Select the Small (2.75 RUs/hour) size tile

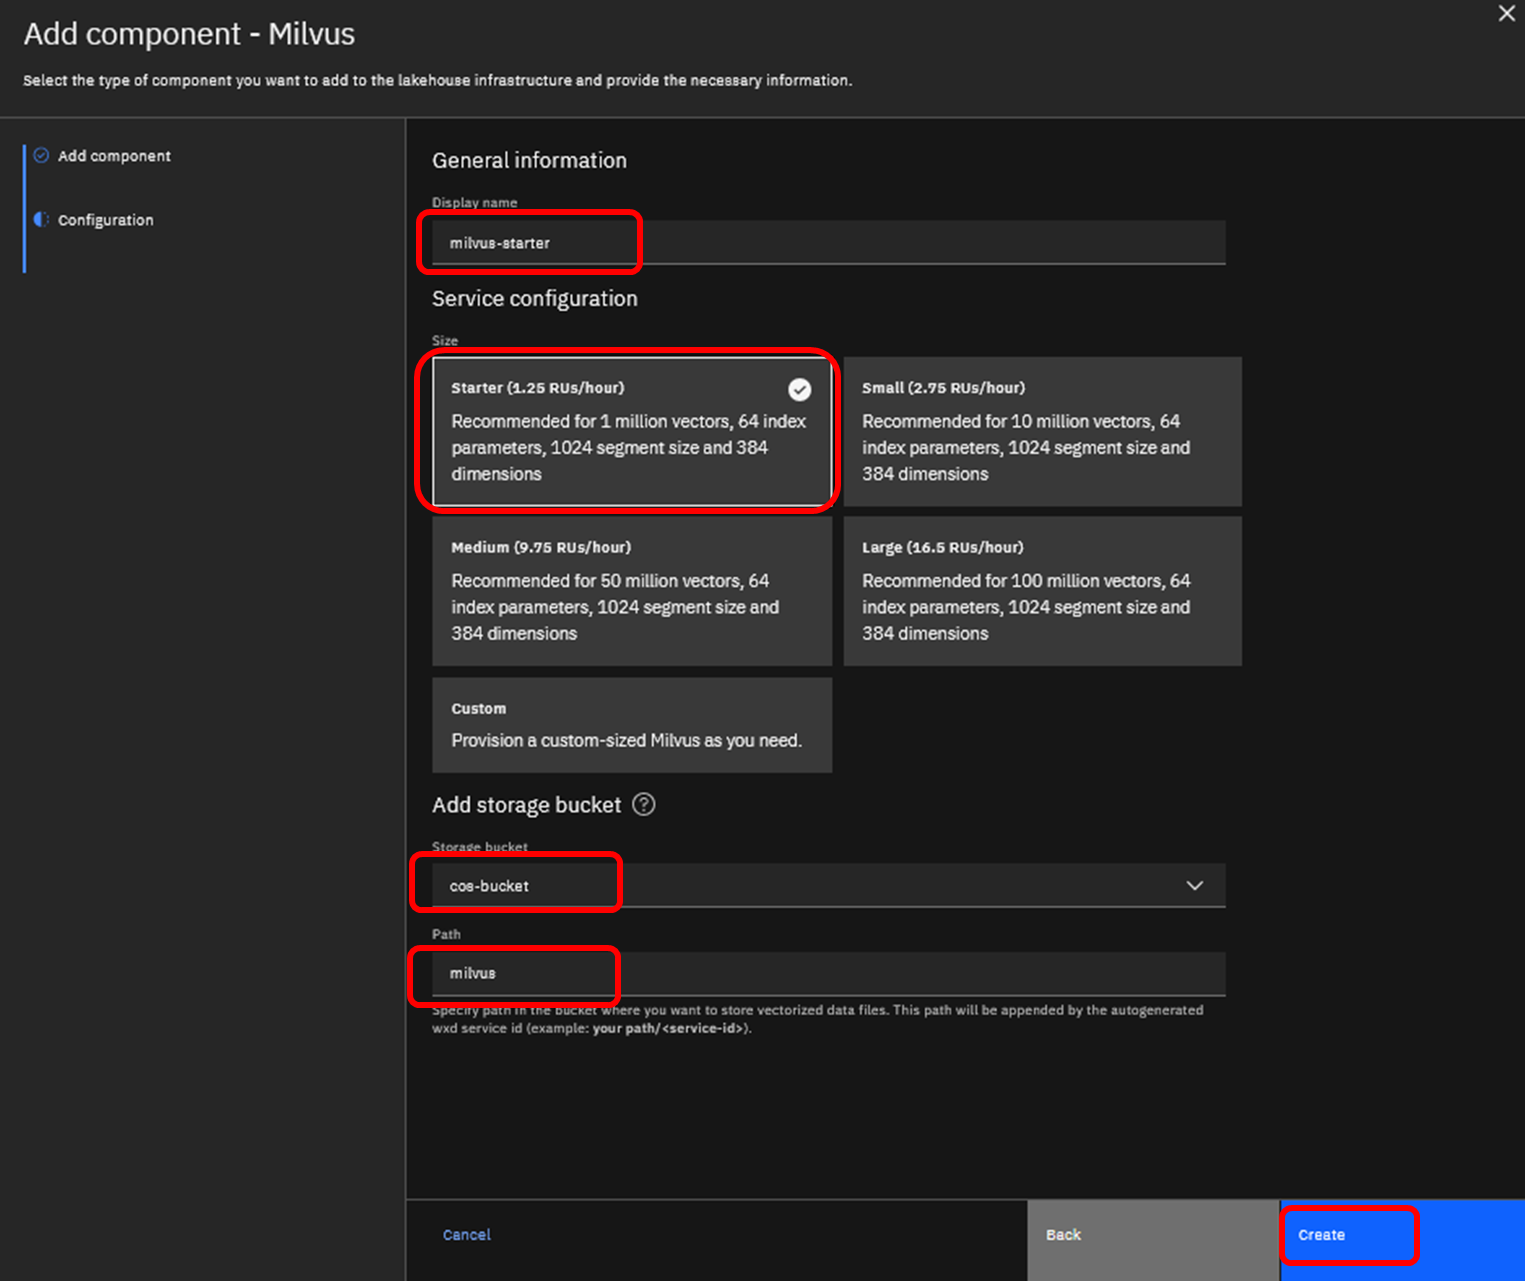point(1042,431)
